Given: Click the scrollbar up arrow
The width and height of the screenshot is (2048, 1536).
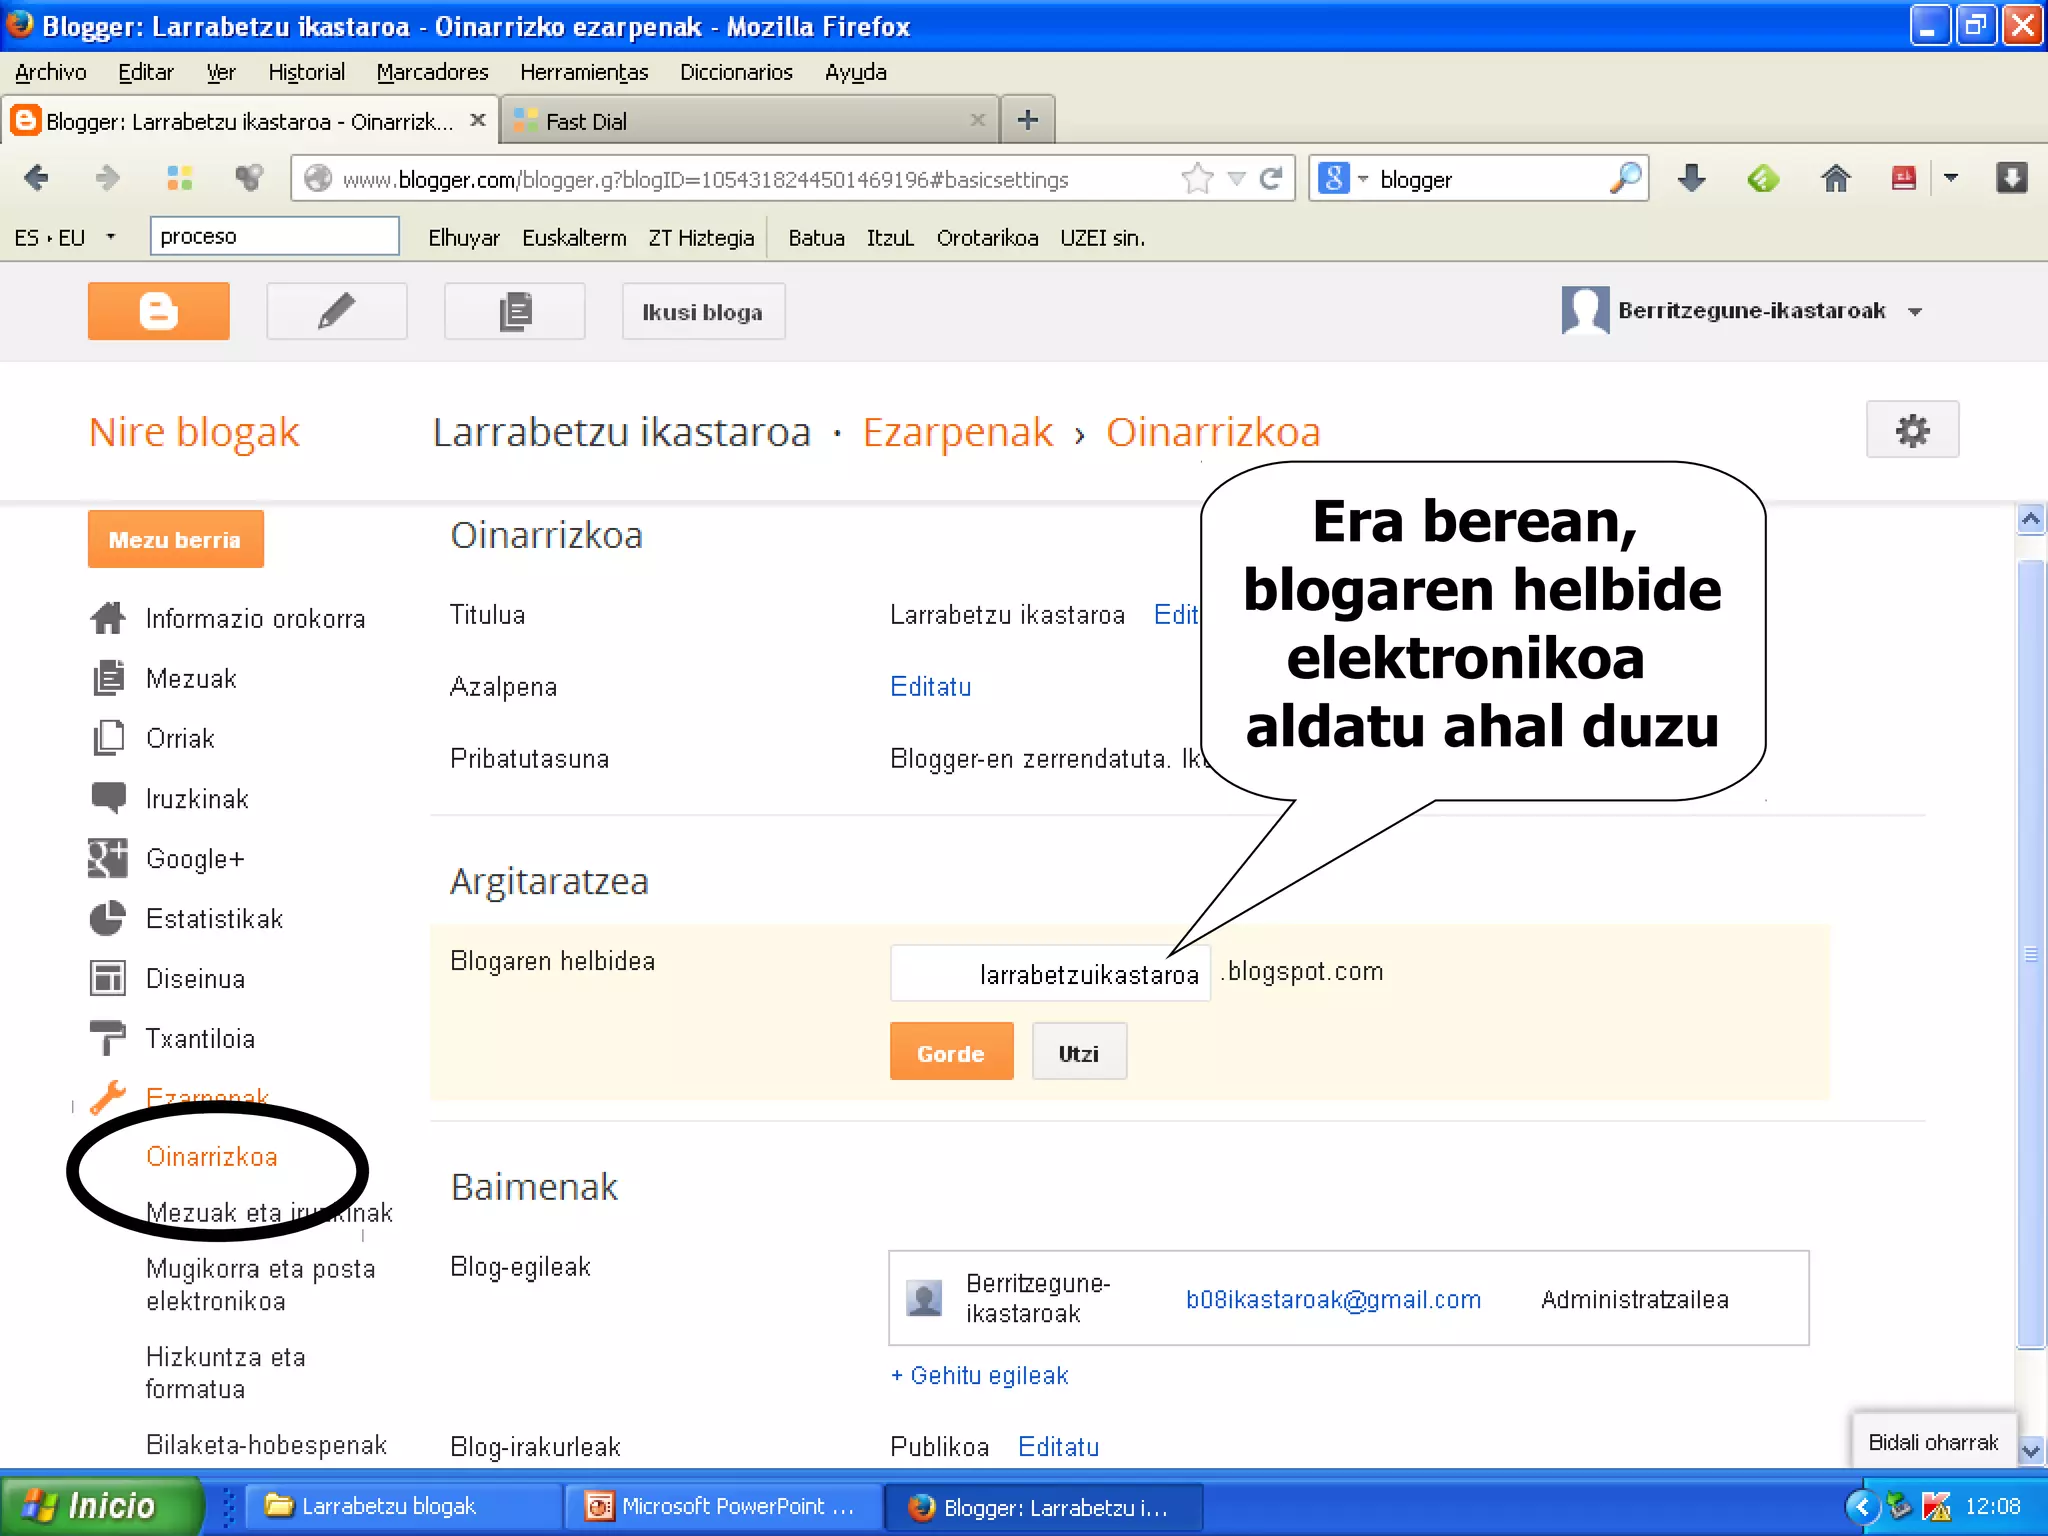Looking at the screenshot, I should point(2030,518).
